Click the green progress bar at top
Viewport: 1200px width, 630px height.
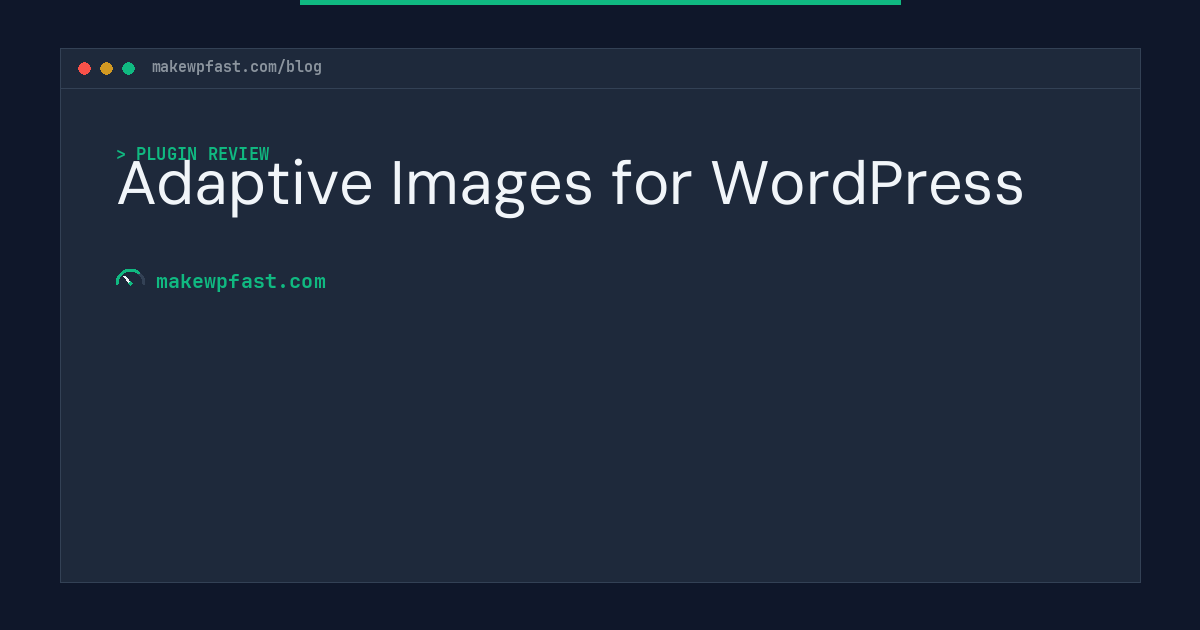600,3
